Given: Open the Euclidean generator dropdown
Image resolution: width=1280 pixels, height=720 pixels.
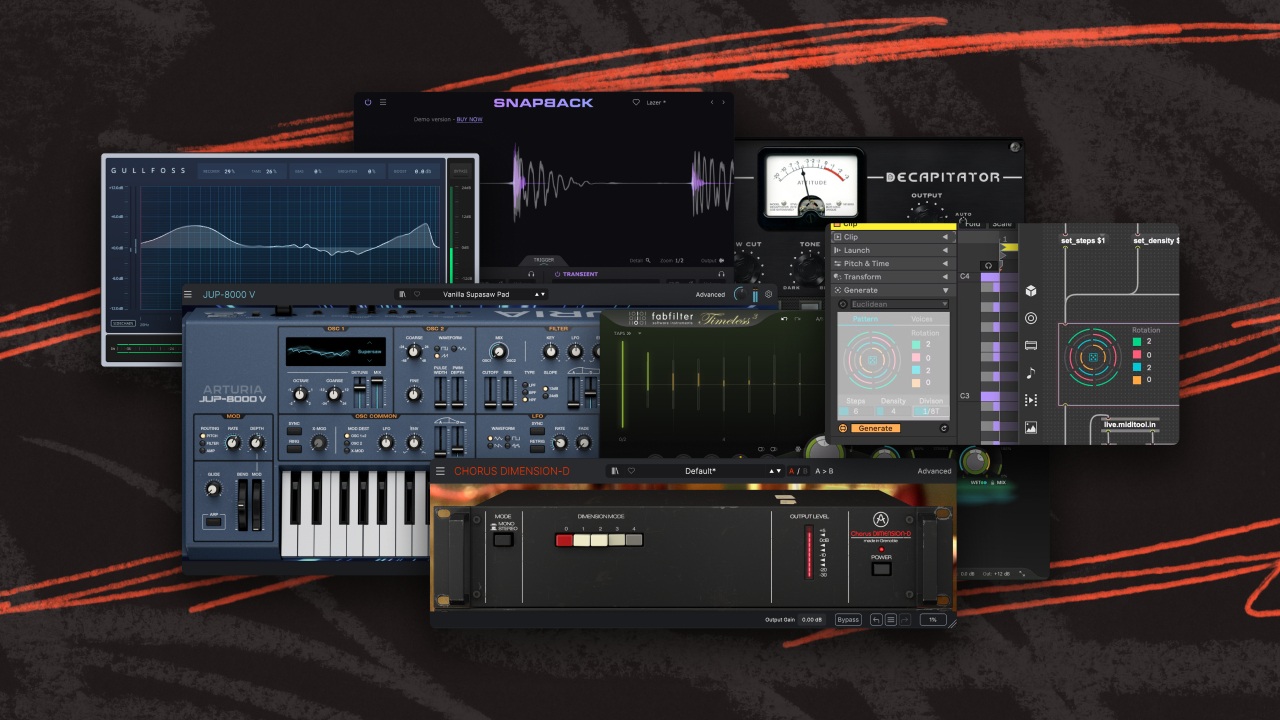Looking at the screenshot, I should click(893, 304).
